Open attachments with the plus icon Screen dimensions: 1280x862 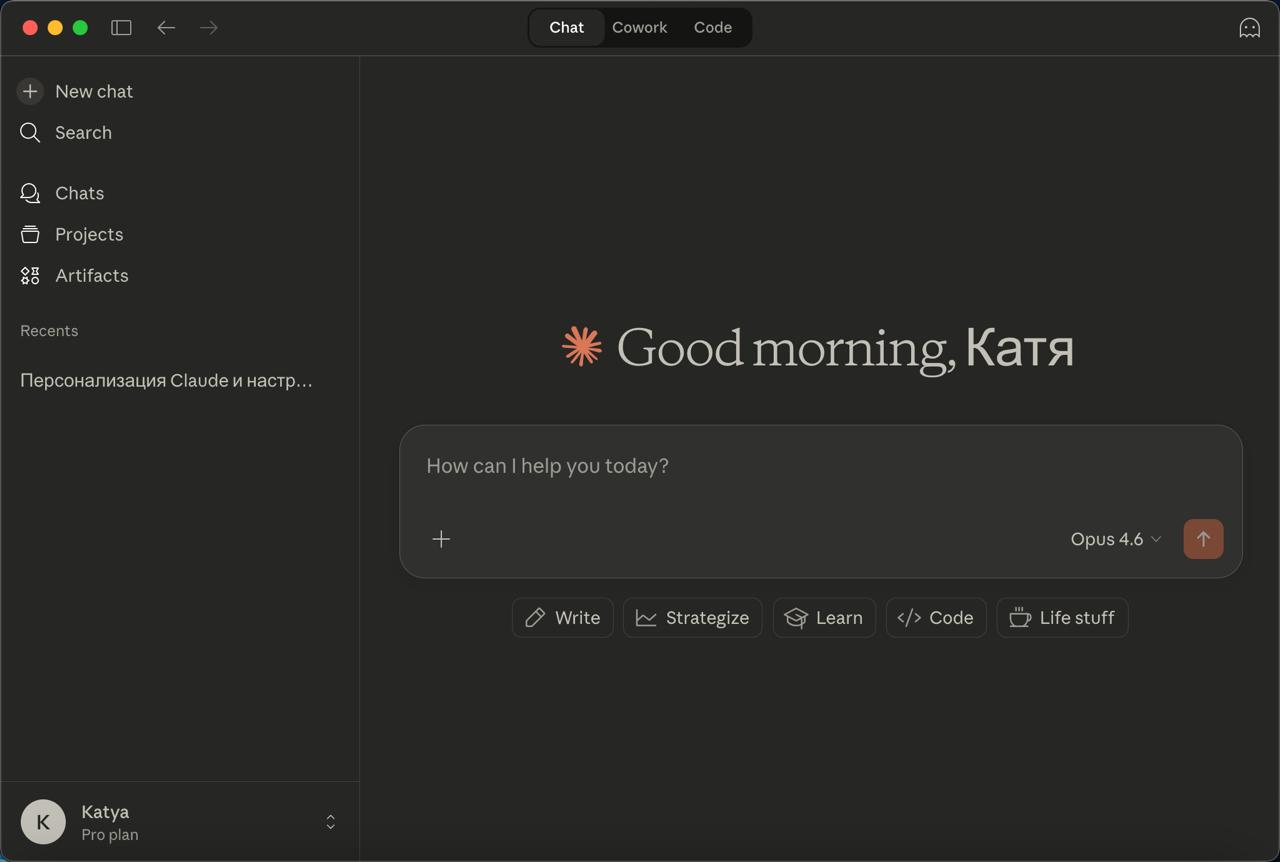coord(441,539)
